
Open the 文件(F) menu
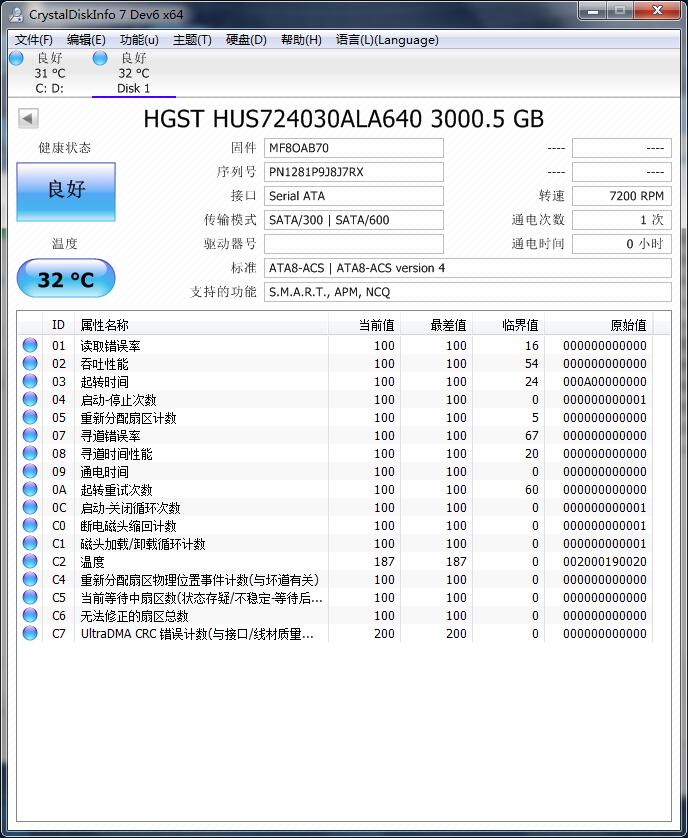34,40
